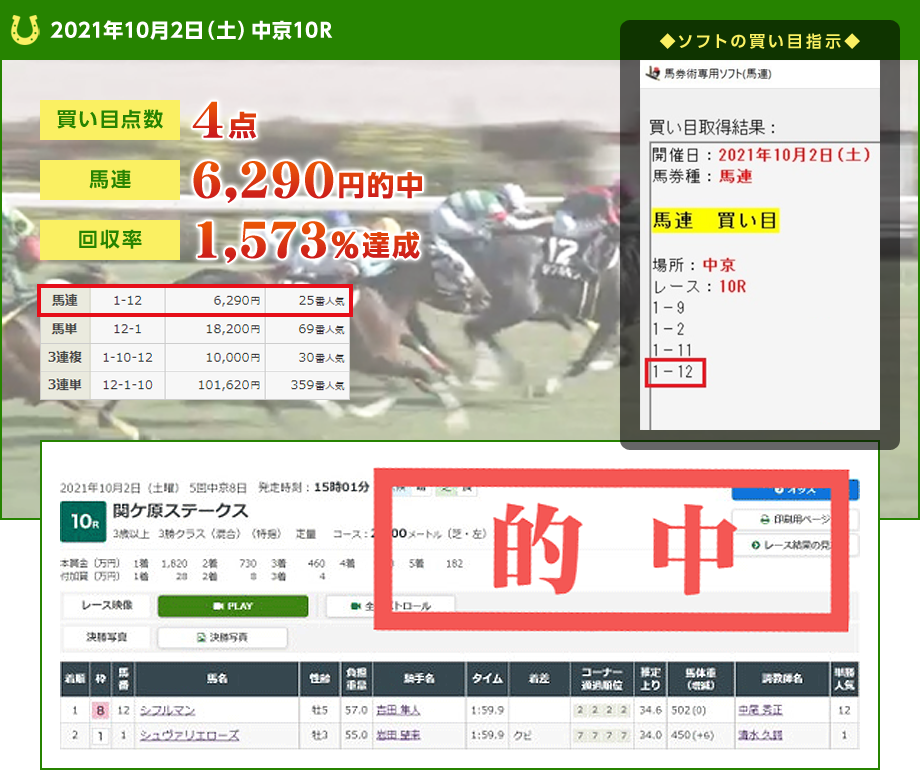The width and height of the screenshot is (920, 770).
Task: Open the レース結果 link button on right
Action: [x=795, y=546]
